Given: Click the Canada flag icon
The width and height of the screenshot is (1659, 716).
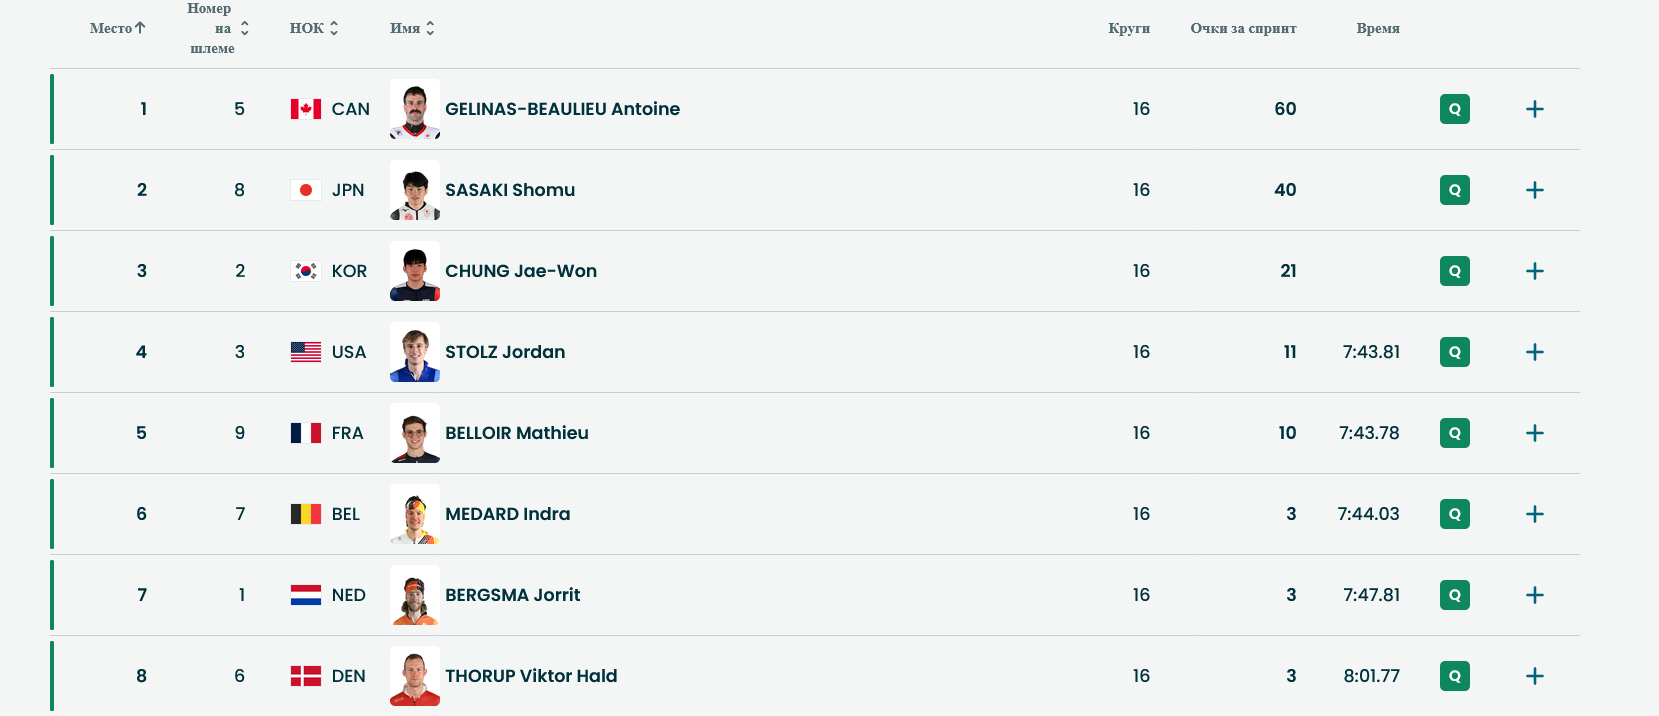Looking at the screenshot, I should (x=305, y=109).
